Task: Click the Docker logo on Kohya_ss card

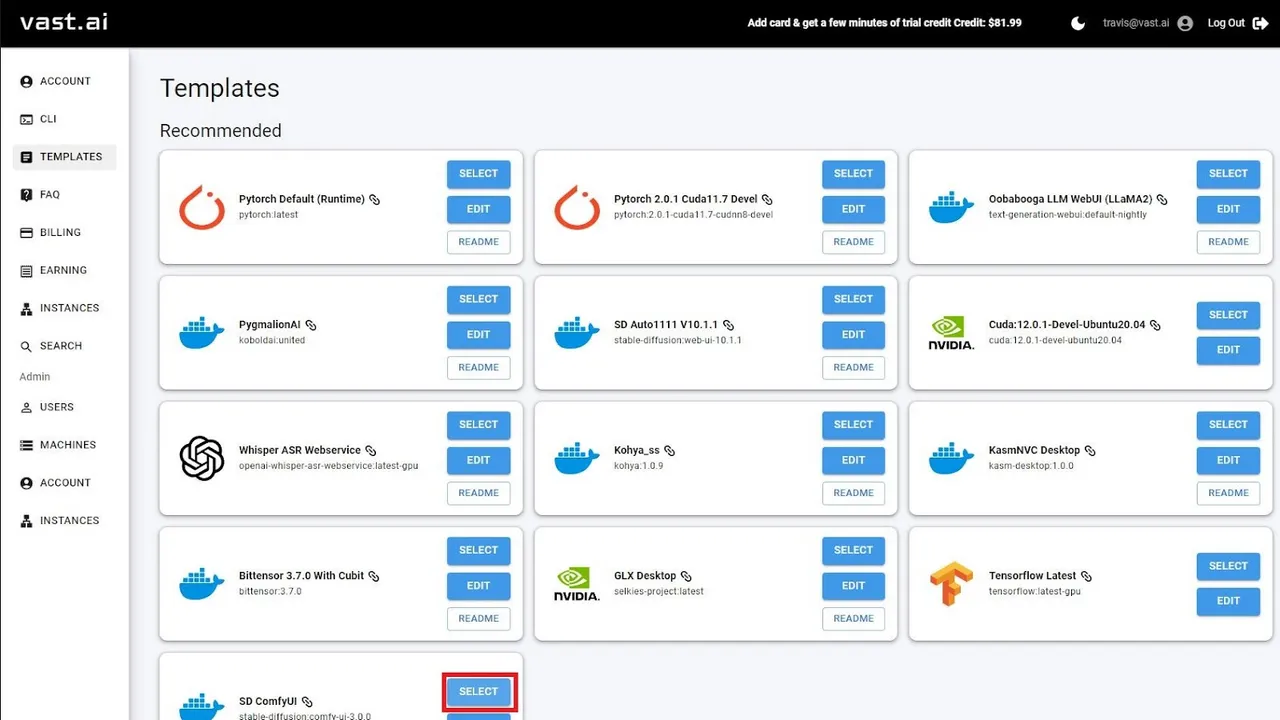Action: pos(577,458)
